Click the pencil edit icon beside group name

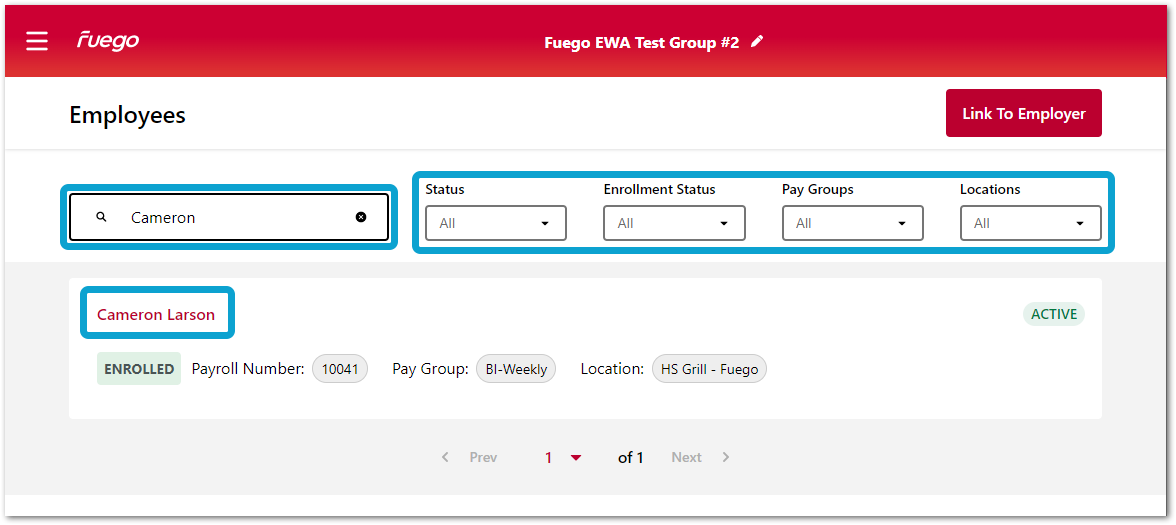pyautogui.click(x=757, y=42)
